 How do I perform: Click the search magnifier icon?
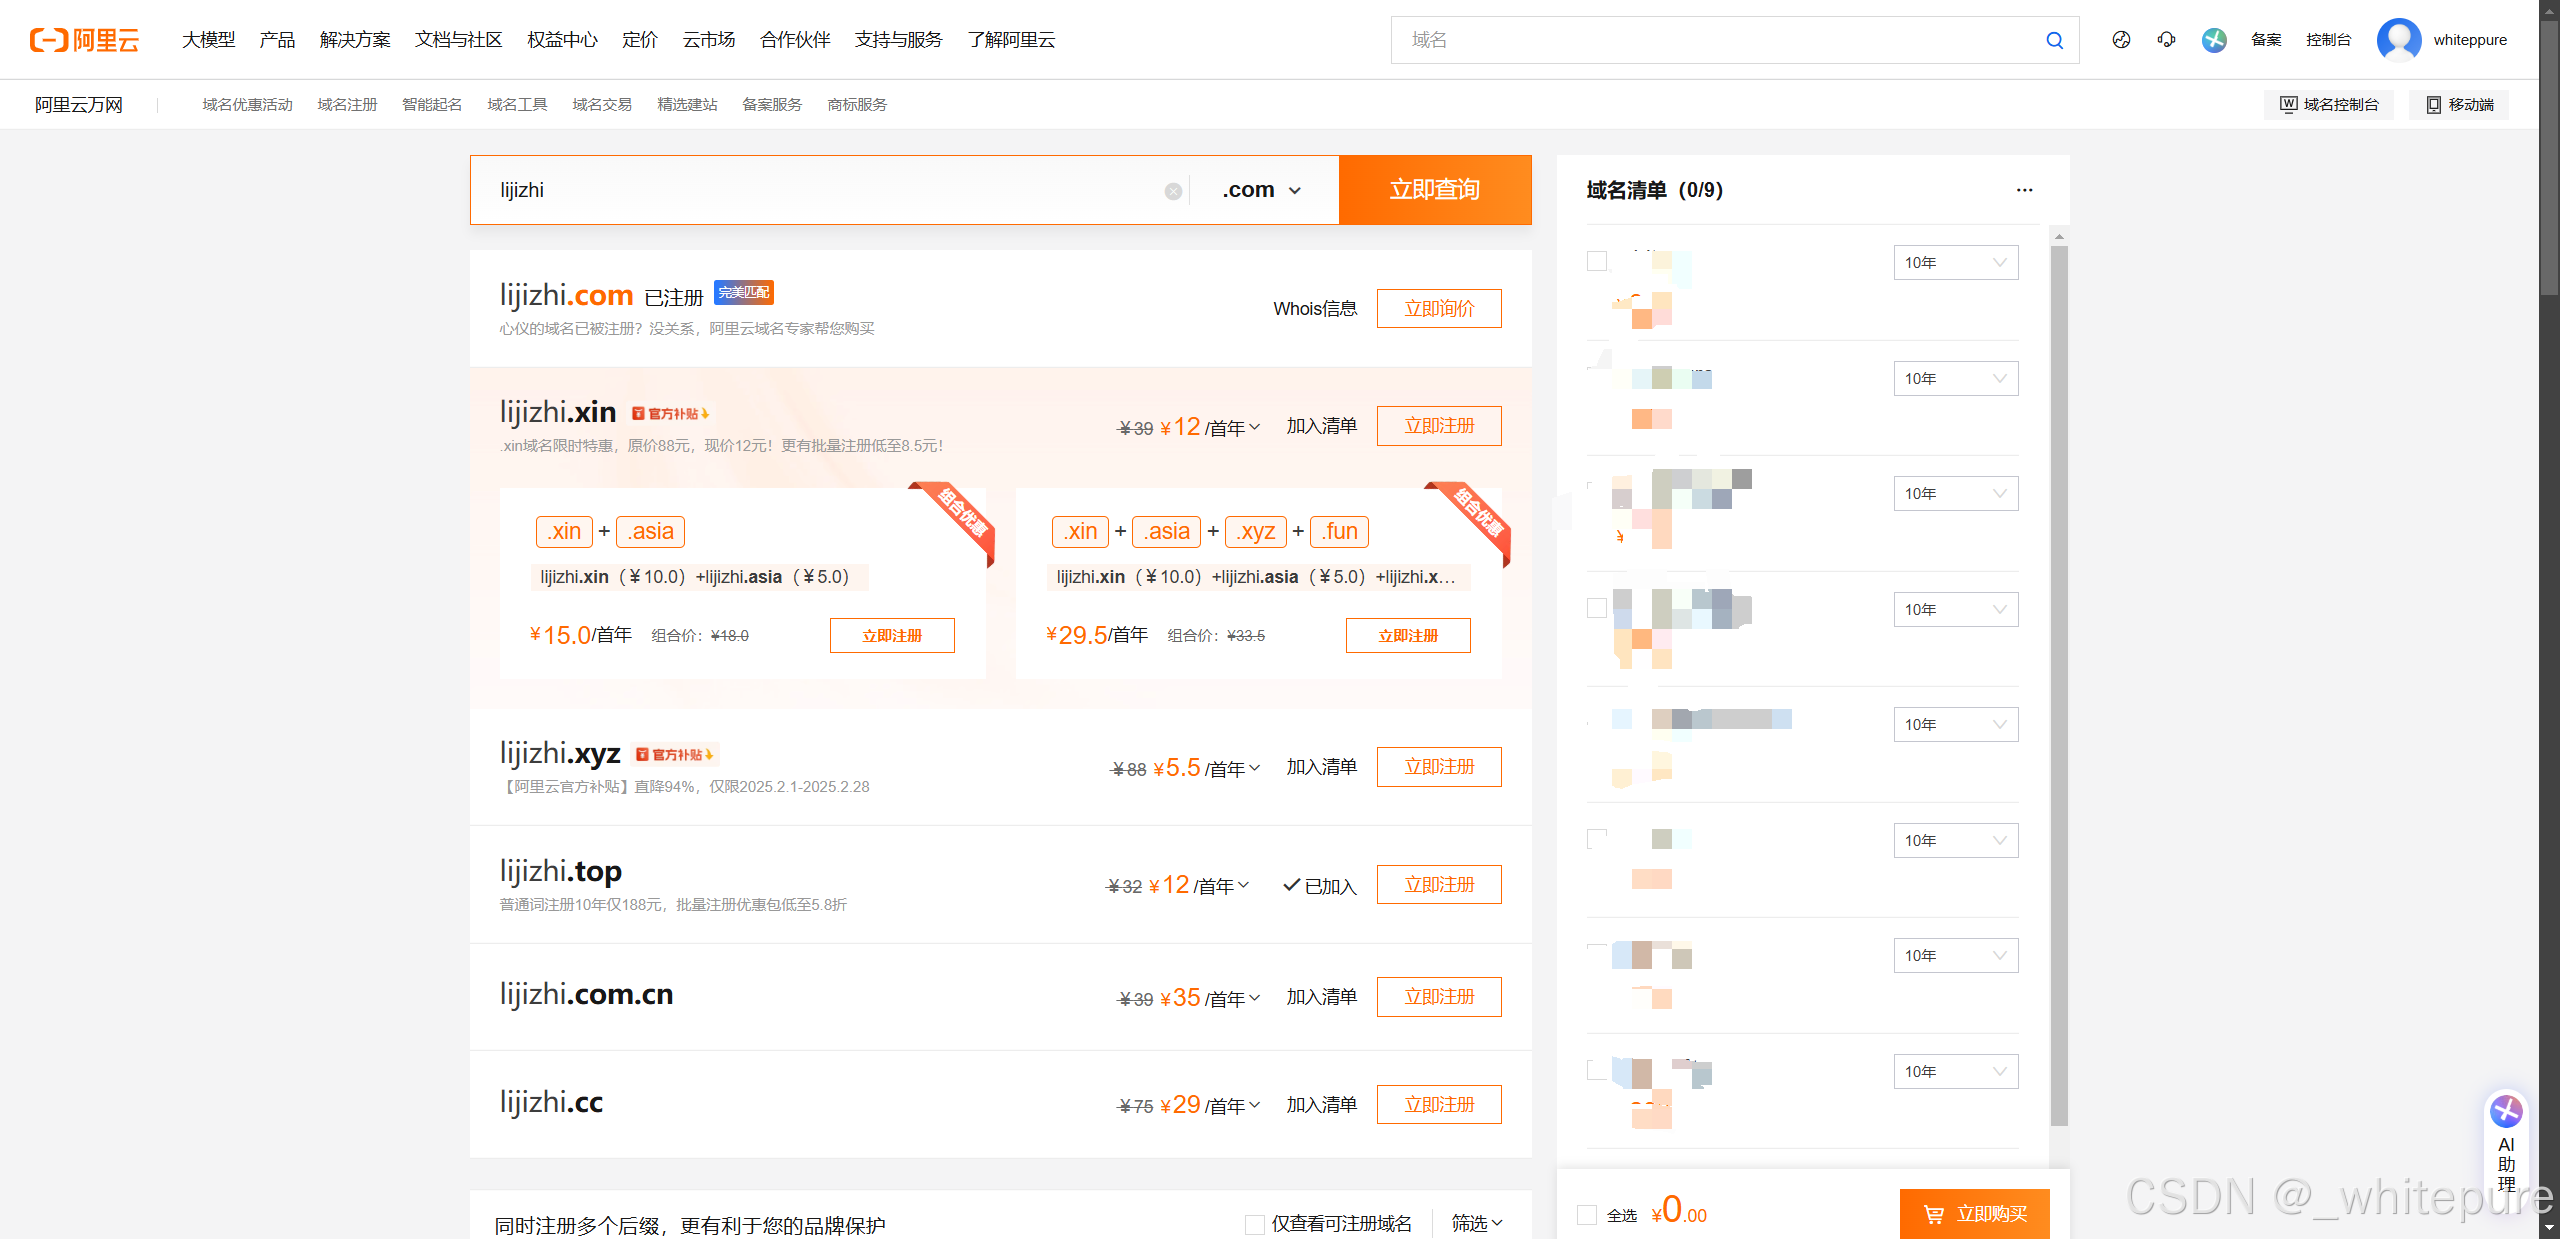click(2054, 40)
